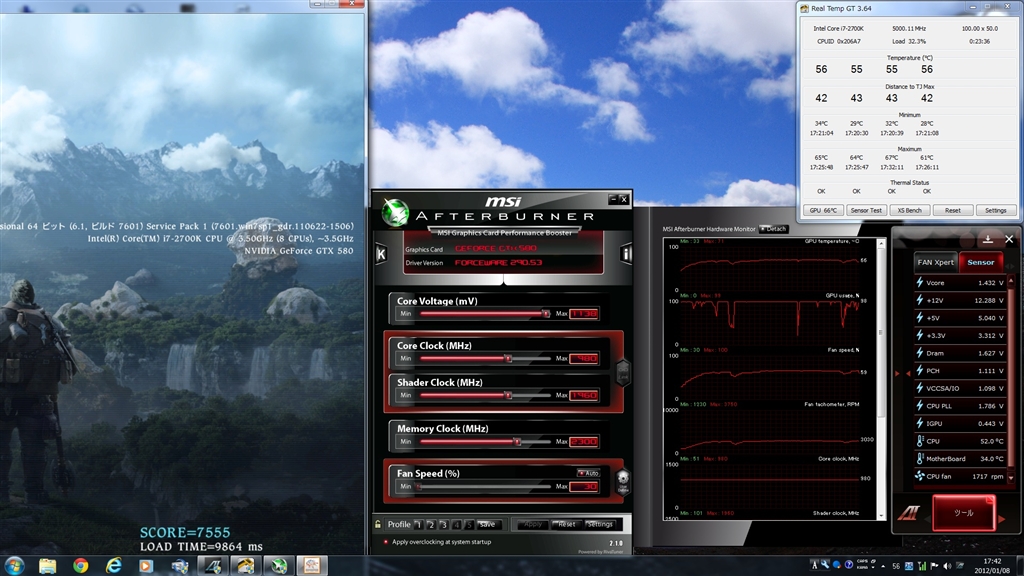The image size is (1024, 576).
Task: Click the Core Clock max value field
Action: click(x=583, y=359)
